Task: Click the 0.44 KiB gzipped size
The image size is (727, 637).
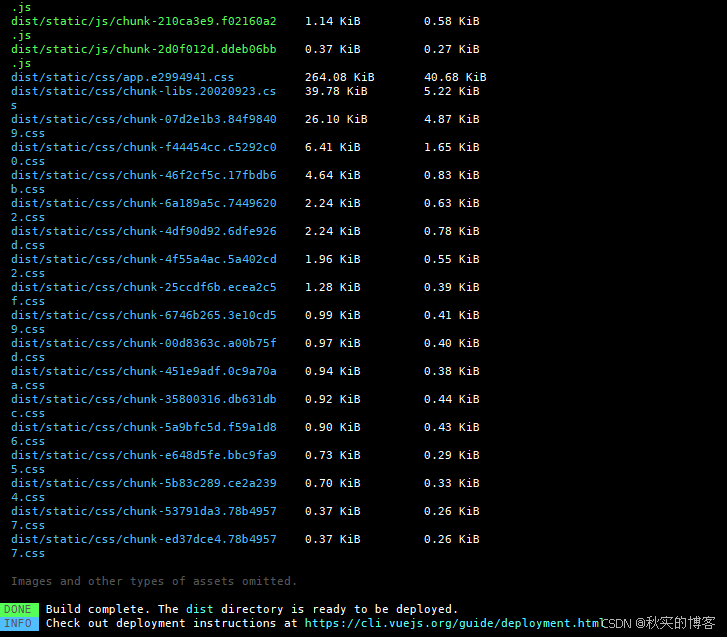Action: click(x=452, y=399)
